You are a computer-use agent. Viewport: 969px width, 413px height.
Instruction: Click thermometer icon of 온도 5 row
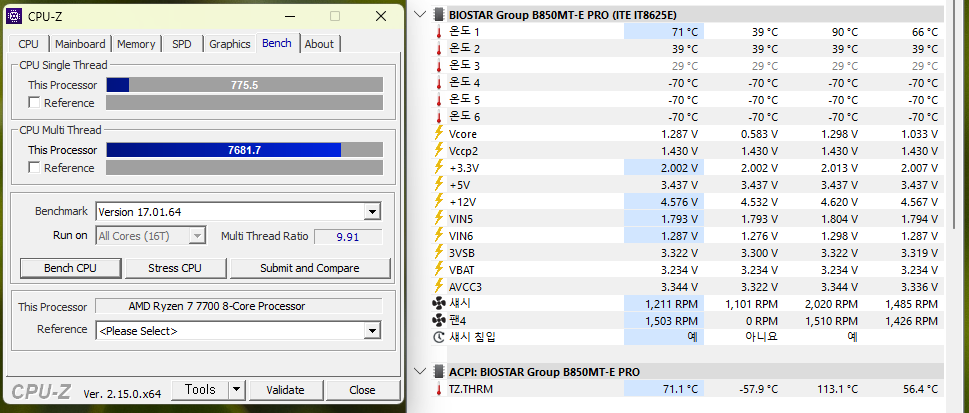pyautogui.click(x=439, y=100)
